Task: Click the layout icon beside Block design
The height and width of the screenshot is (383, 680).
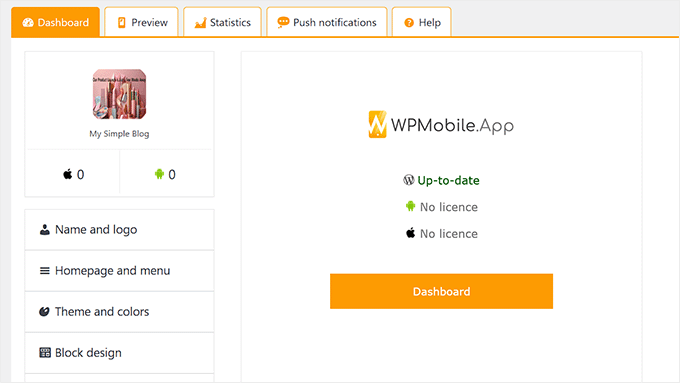Action: (x=45, y=352)
